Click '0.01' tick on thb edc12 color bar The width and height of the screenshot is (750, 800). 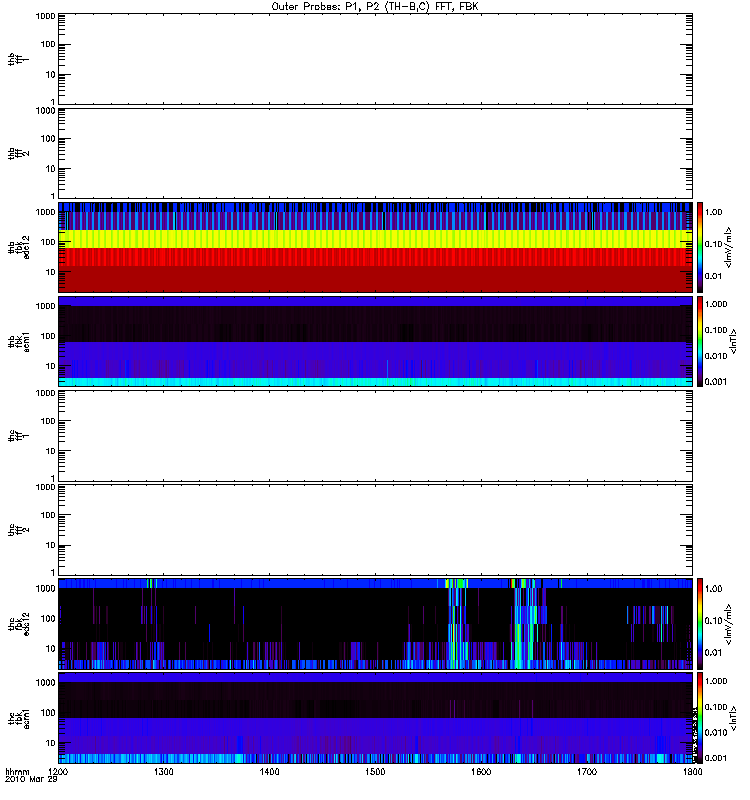pyautogui.click(x=713, y=276)
